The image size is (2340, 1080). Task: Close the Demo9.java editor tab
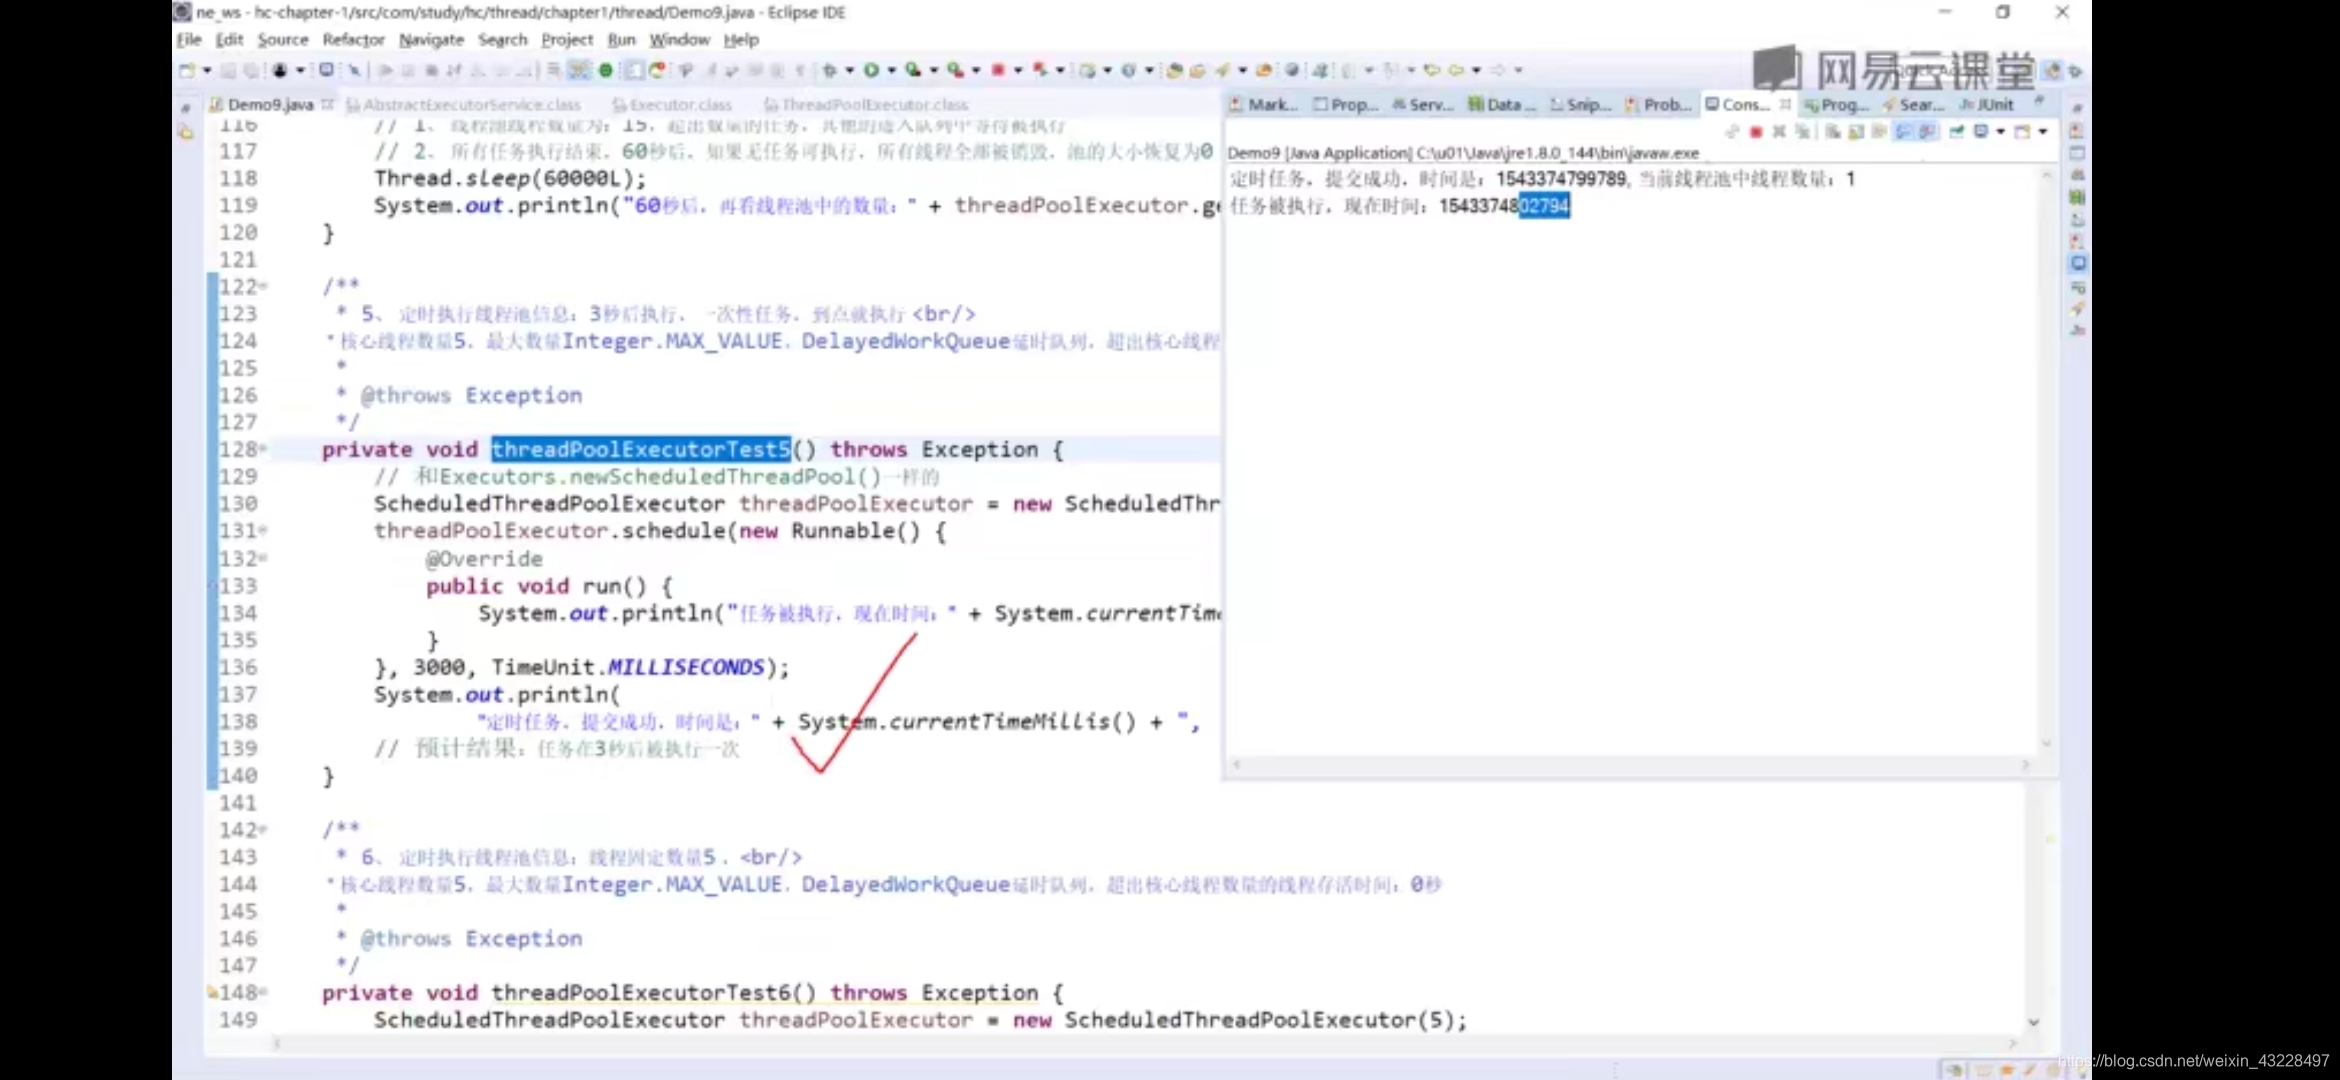click(327, 104)
